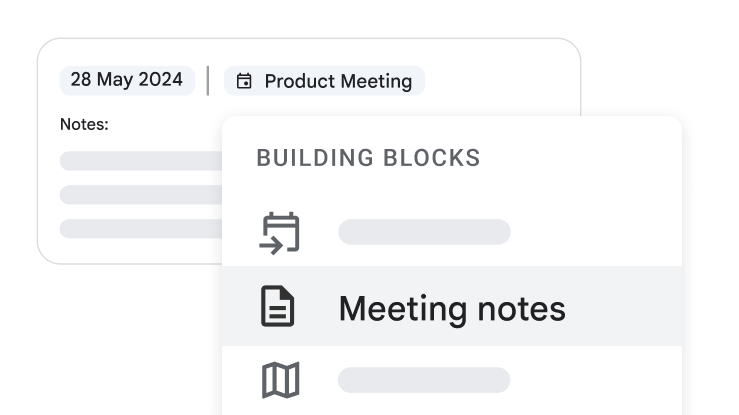Click the BUILDING BLOCKS section heading
The width and height of the screenshot is (739, 415).
point(368,158)
